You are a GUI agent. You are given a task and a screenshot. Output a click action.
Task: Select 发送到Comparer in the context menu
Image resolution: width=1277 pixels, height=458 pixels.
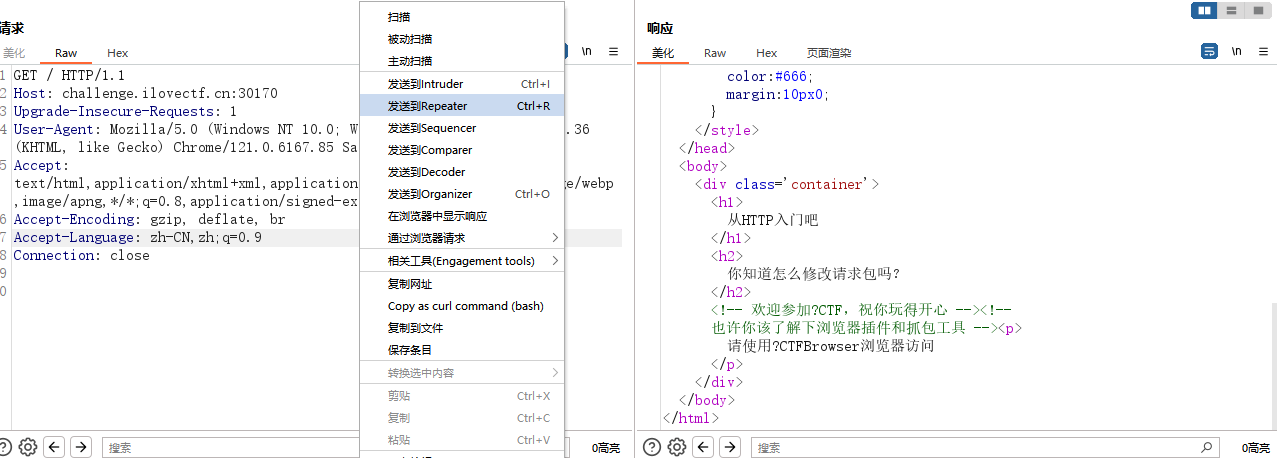coord(462,150)
